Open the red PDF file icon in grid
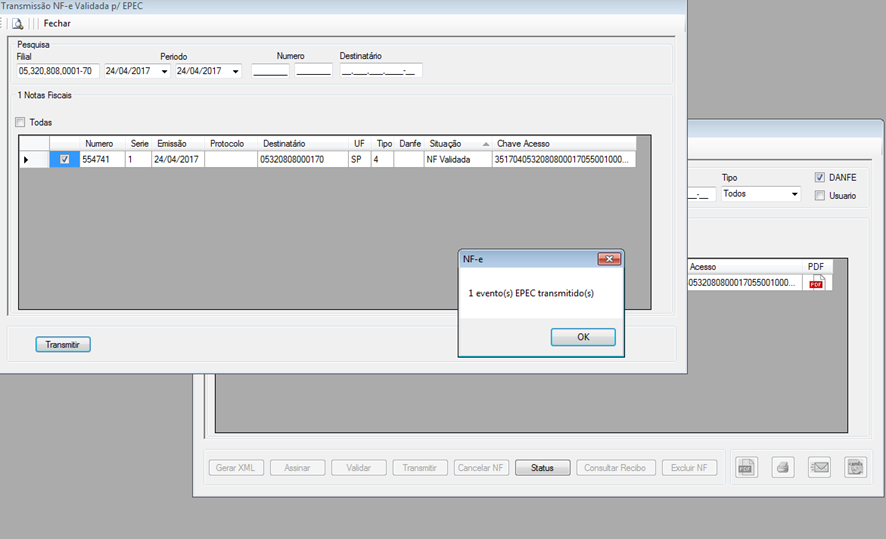Viewport: 886px width, 539px height. tap(816, 282)
